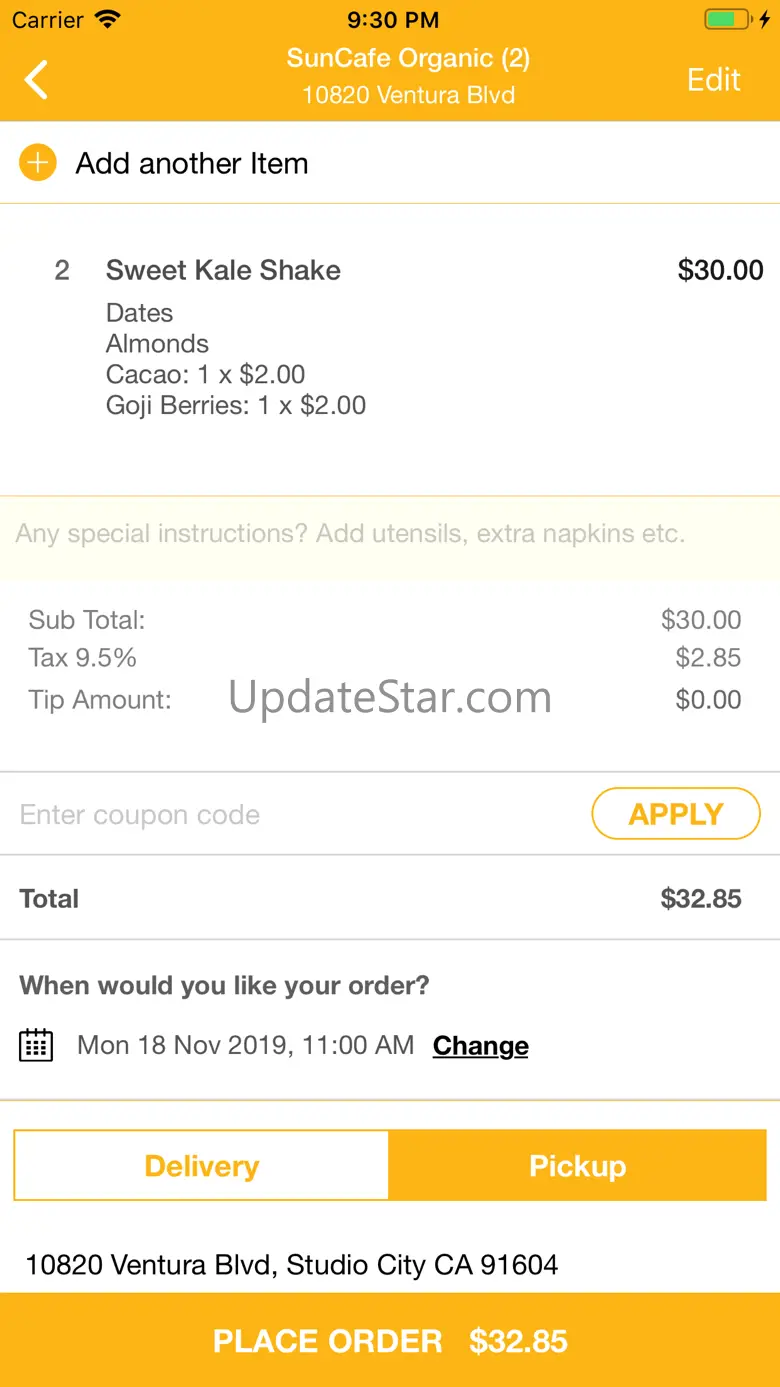The image size is (780, 1387).
Task: Open the calendar icon for order time
Action: coord(36,1045)
